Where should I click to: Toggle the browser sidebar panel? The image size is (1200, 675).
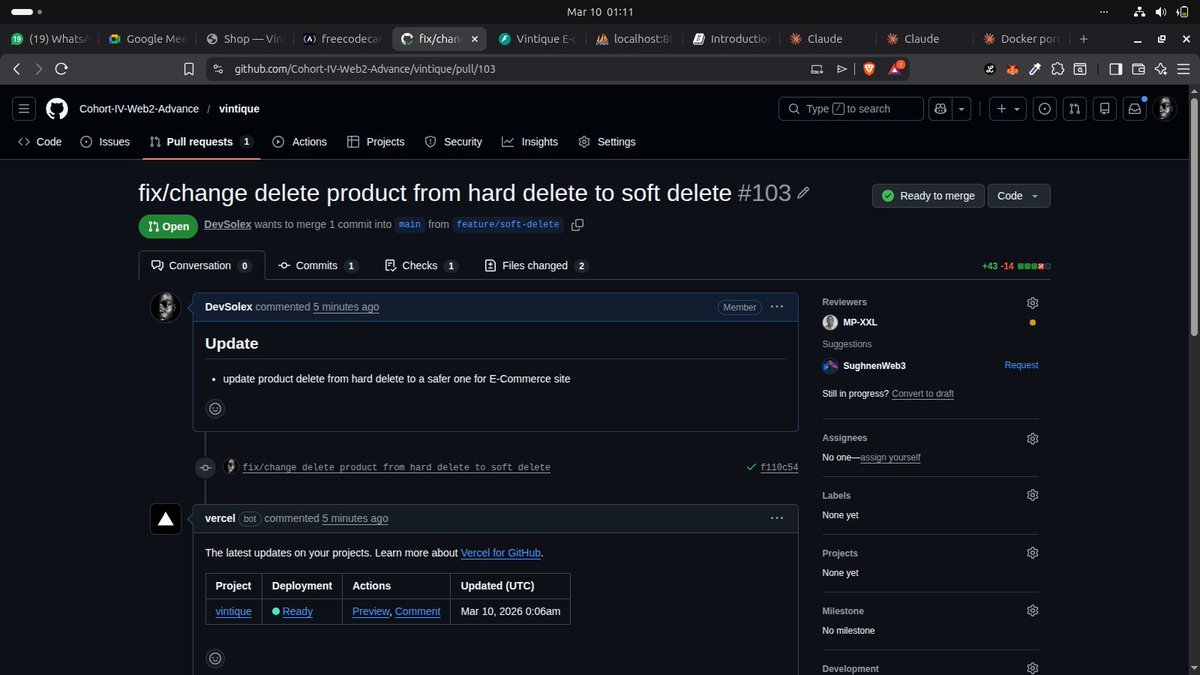1115,69
